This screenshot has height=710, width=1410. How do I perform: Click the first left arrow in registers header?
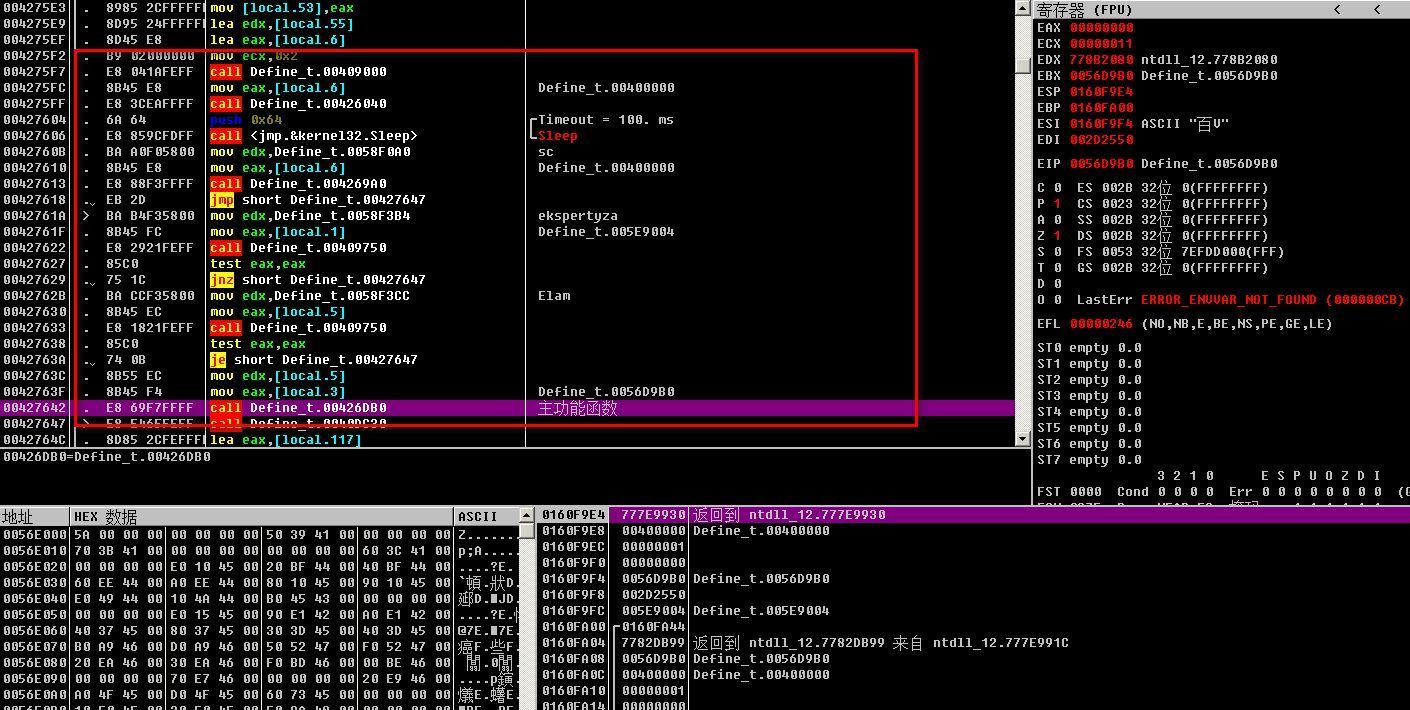1337,10
